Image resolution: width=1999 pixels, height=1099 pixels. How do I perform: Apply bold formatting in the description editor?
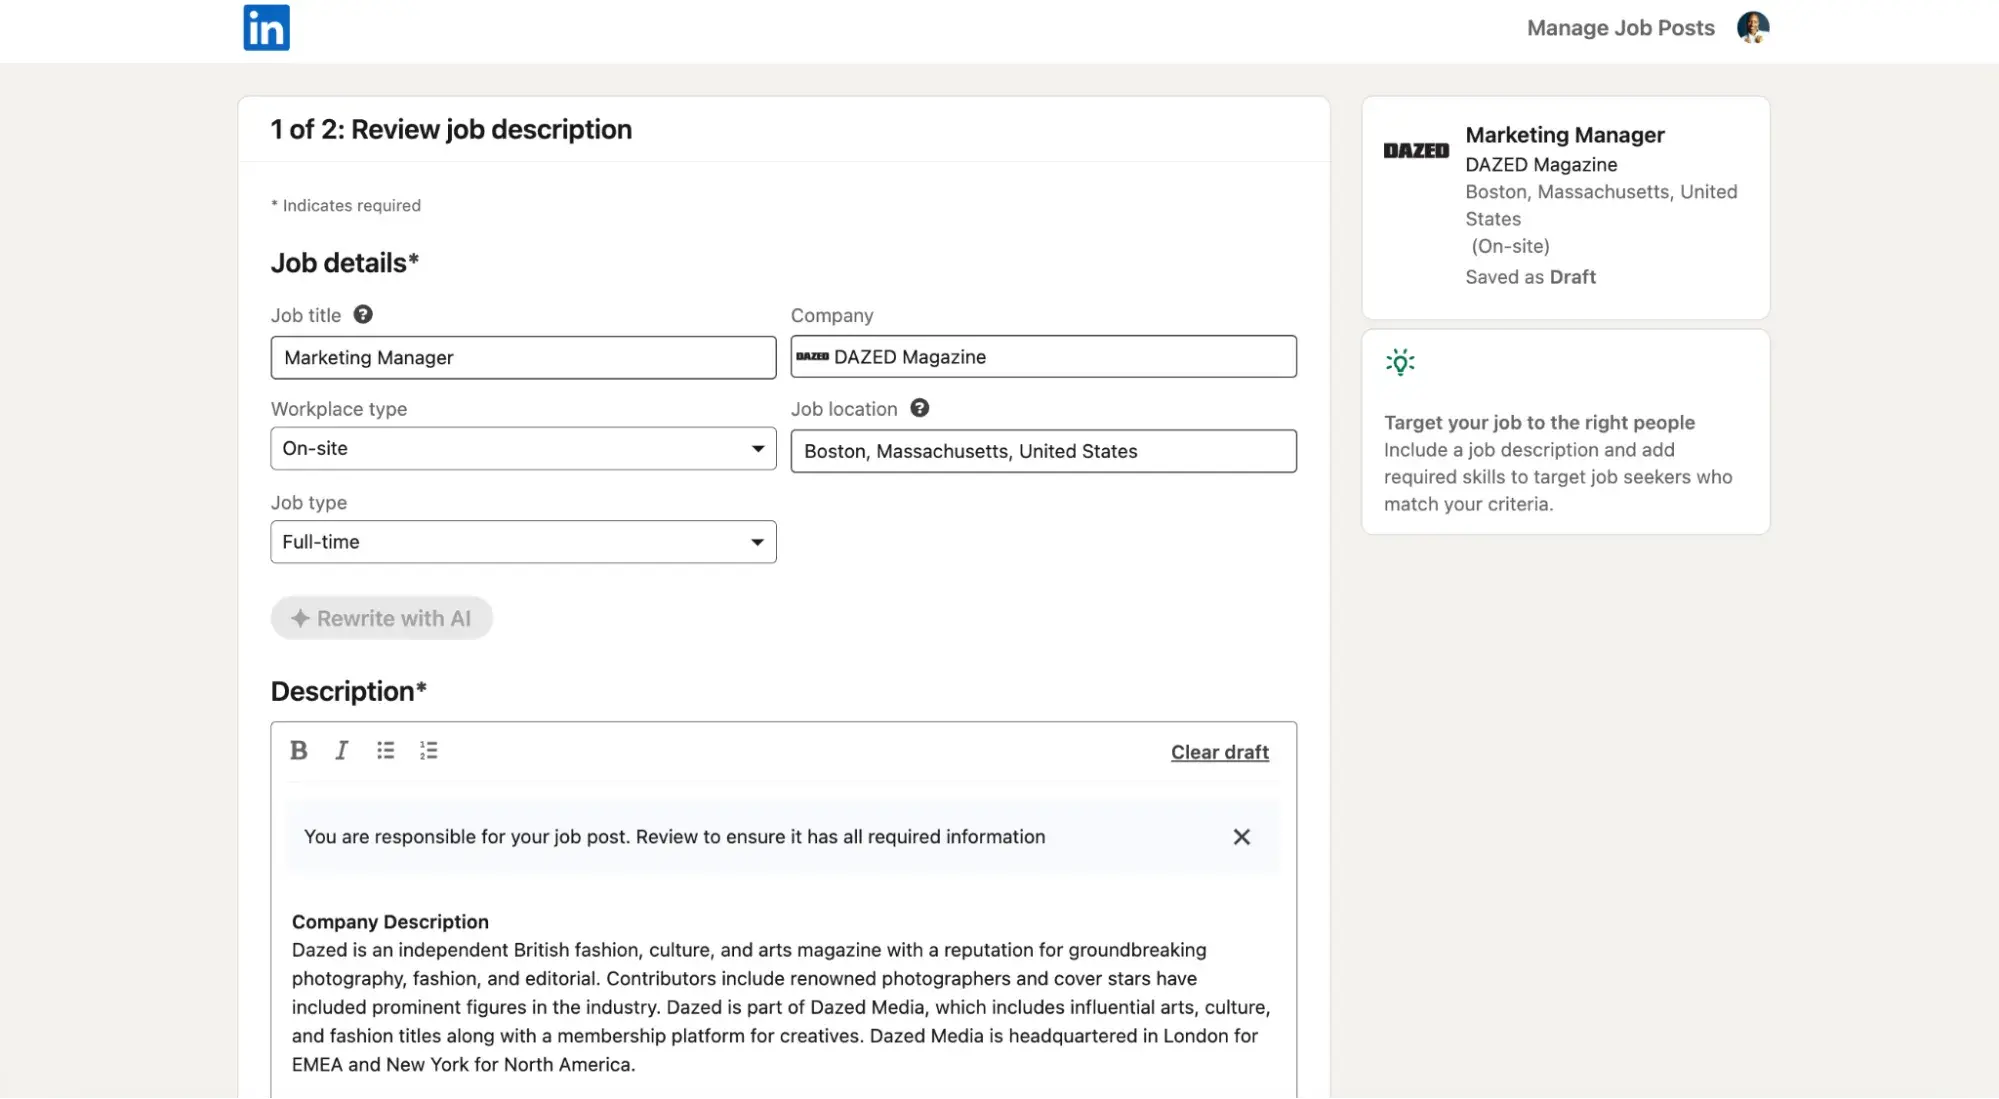[x=298, y=750]
